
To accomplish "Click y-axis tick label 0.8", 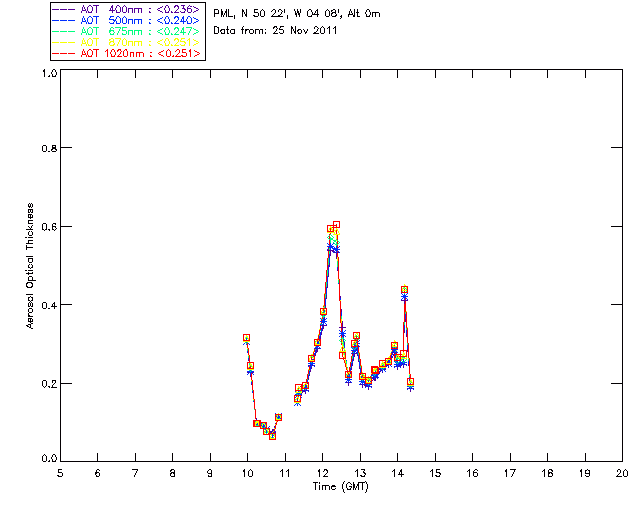I will click(x=49, y=148).
